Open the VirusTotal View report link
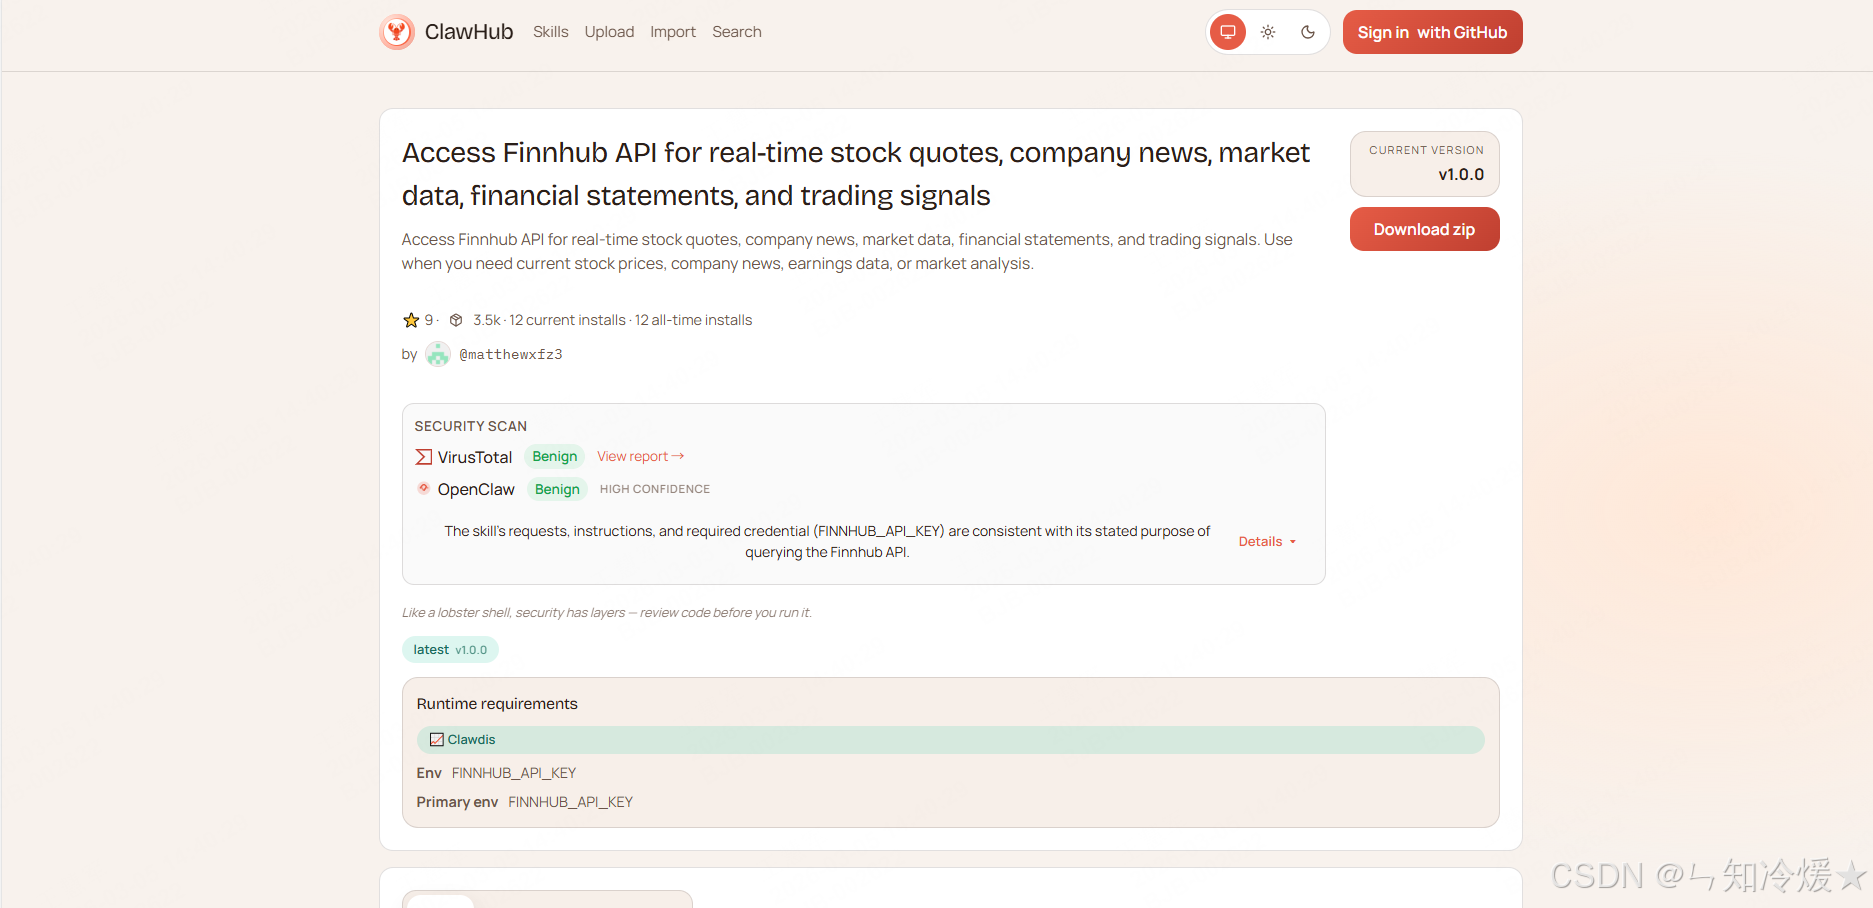Screen dimensions: 1873x908 click(641, 456)
